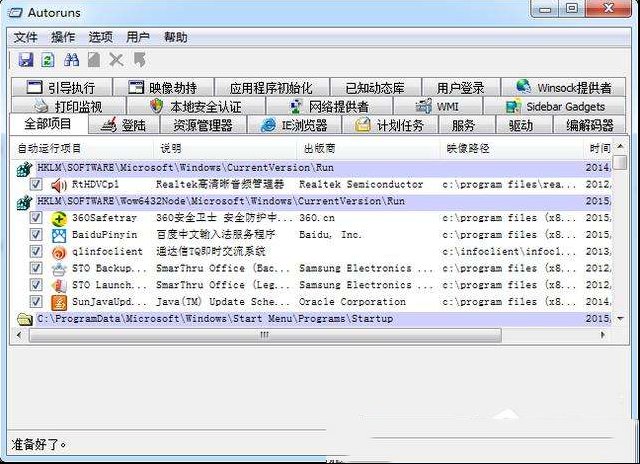Click the STO Backup row icon

(59, 269)
